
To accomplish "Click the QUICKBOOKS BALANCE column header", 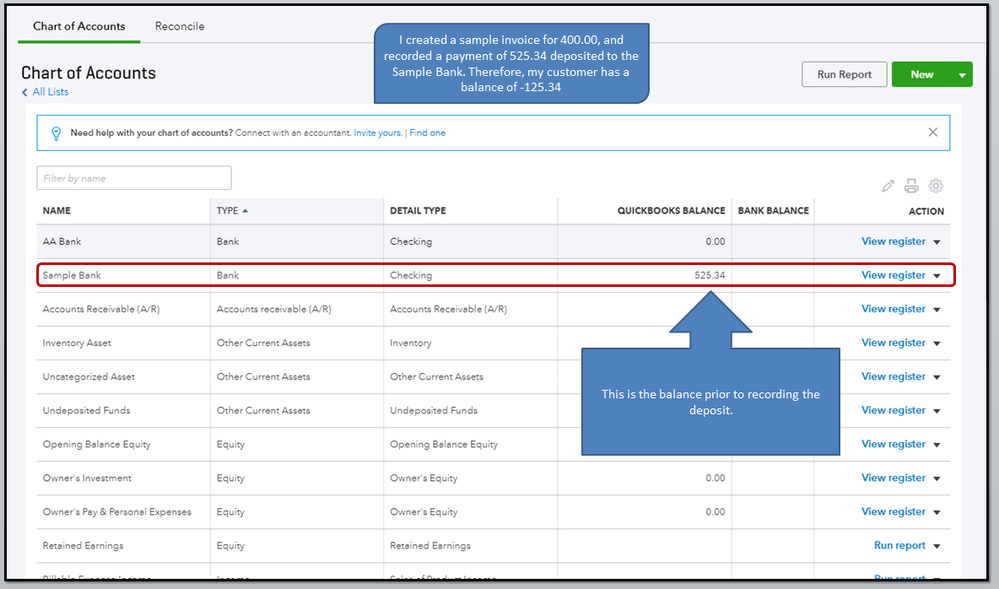I will click(x=671, y=211).
